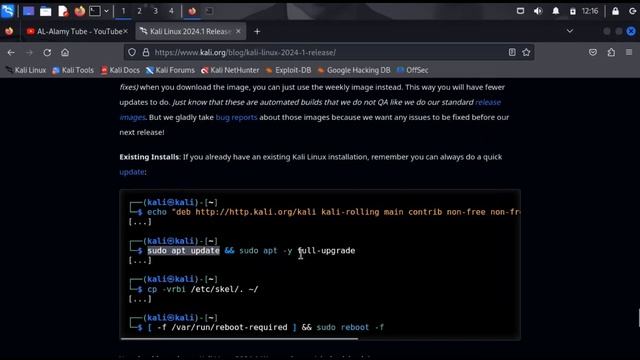The height and width of the screenshot is (360, 640).
Task: Open the tracking protection shield icon
Action: click(x=132, y=52)
